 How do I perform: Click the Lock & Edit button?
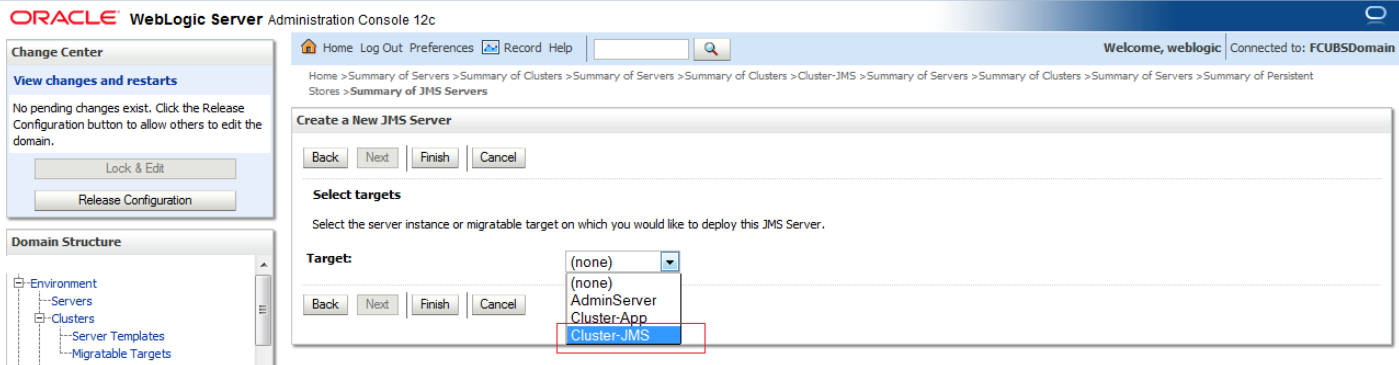tap(135, 169)
